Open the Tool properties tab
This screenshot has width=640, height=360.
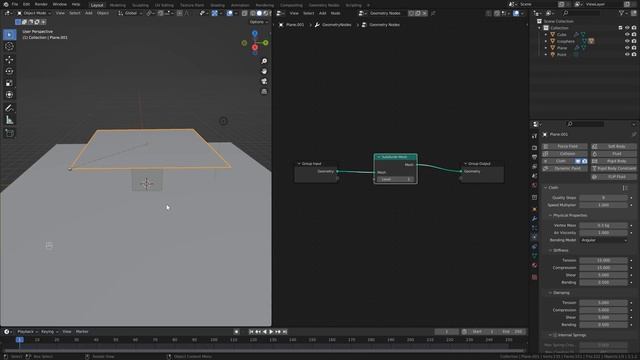(x=535, y=136)
